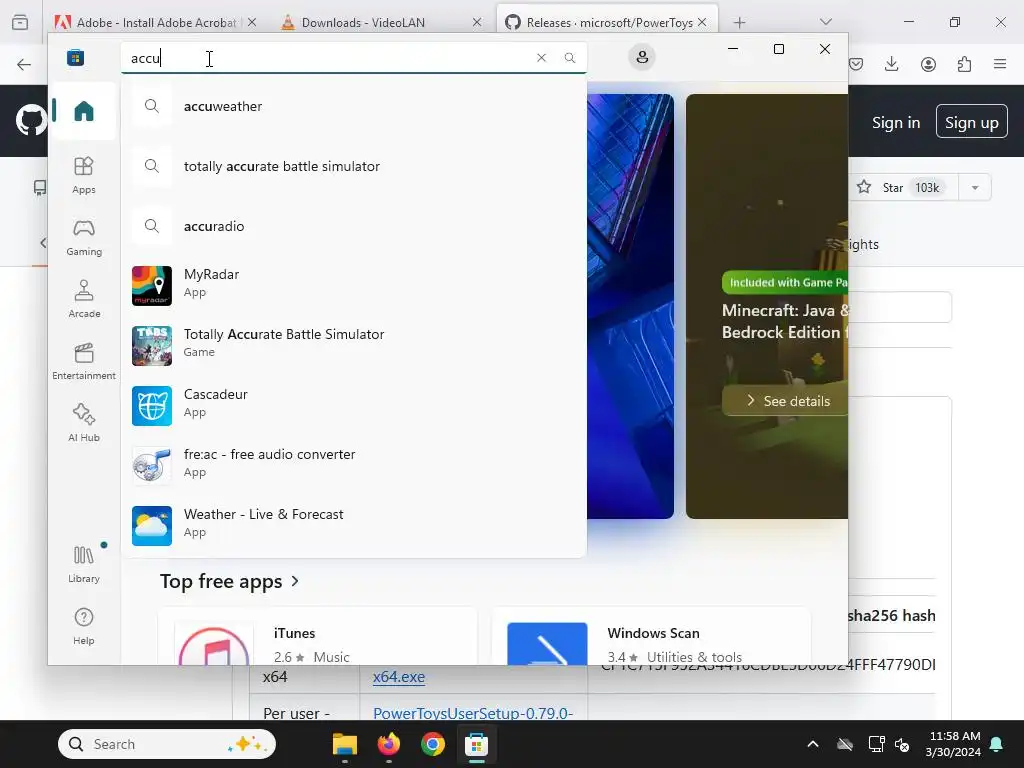The height and width of the screenshot is (768, 1024).
Task: Open the Entertainment section in sidebar
Action: pyautogui.click(x=84, y=361)
